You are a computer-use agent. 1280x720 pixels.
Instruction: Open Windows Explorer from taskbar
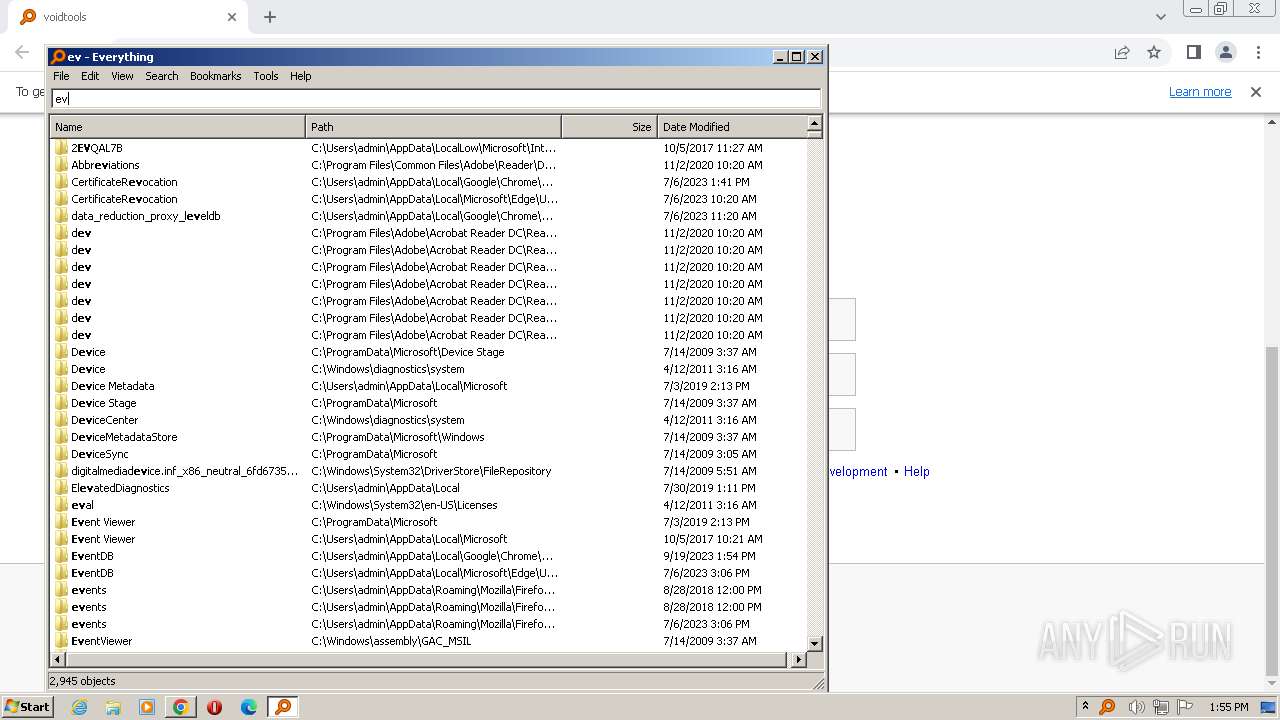click(x=113, y=707)
